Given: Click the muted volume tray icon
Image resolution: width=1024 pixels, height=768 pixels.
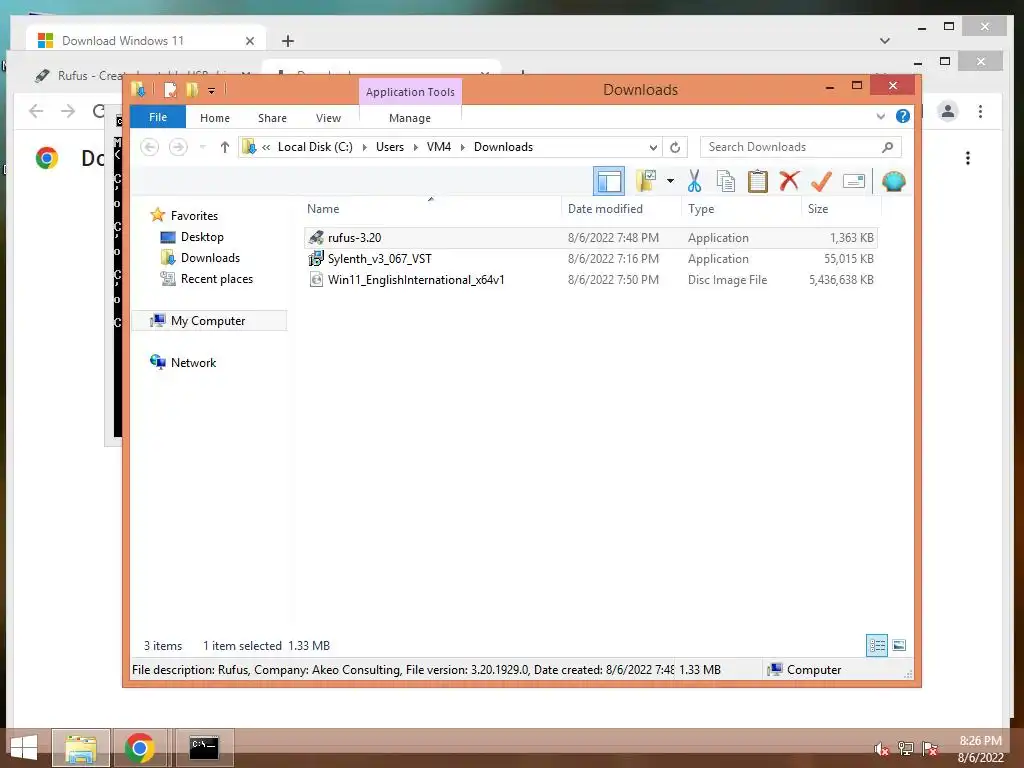Looking at the screenshot, I should (881, 749).
